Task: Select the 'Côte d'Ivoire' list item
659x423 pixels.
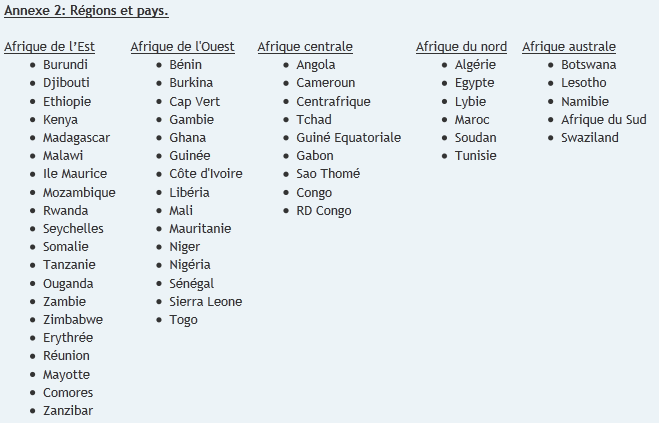Action: (206, 174)
